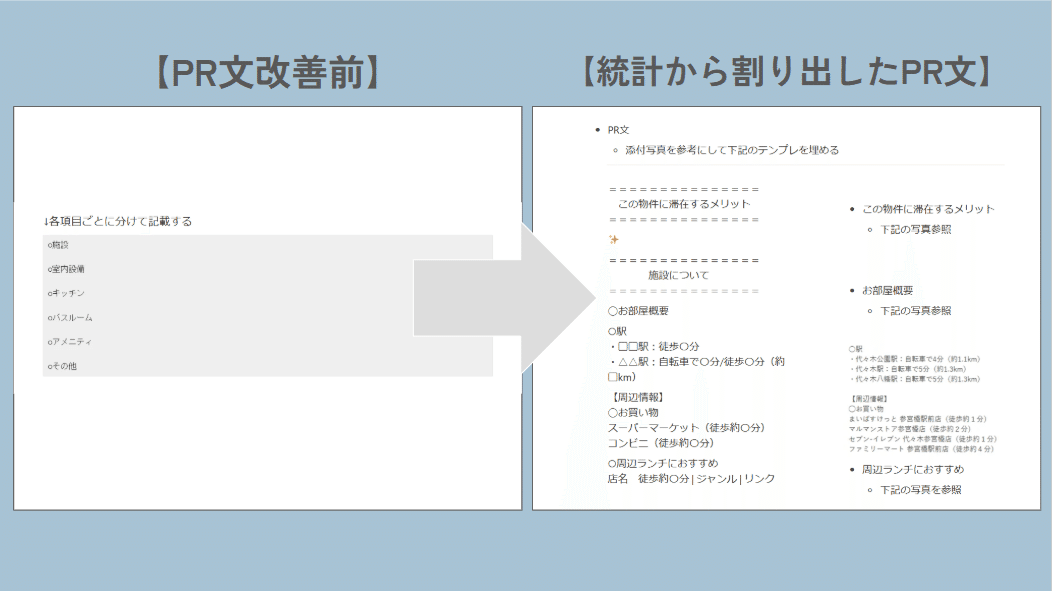Click '○お部屋概要' in the template

(638, 311)
